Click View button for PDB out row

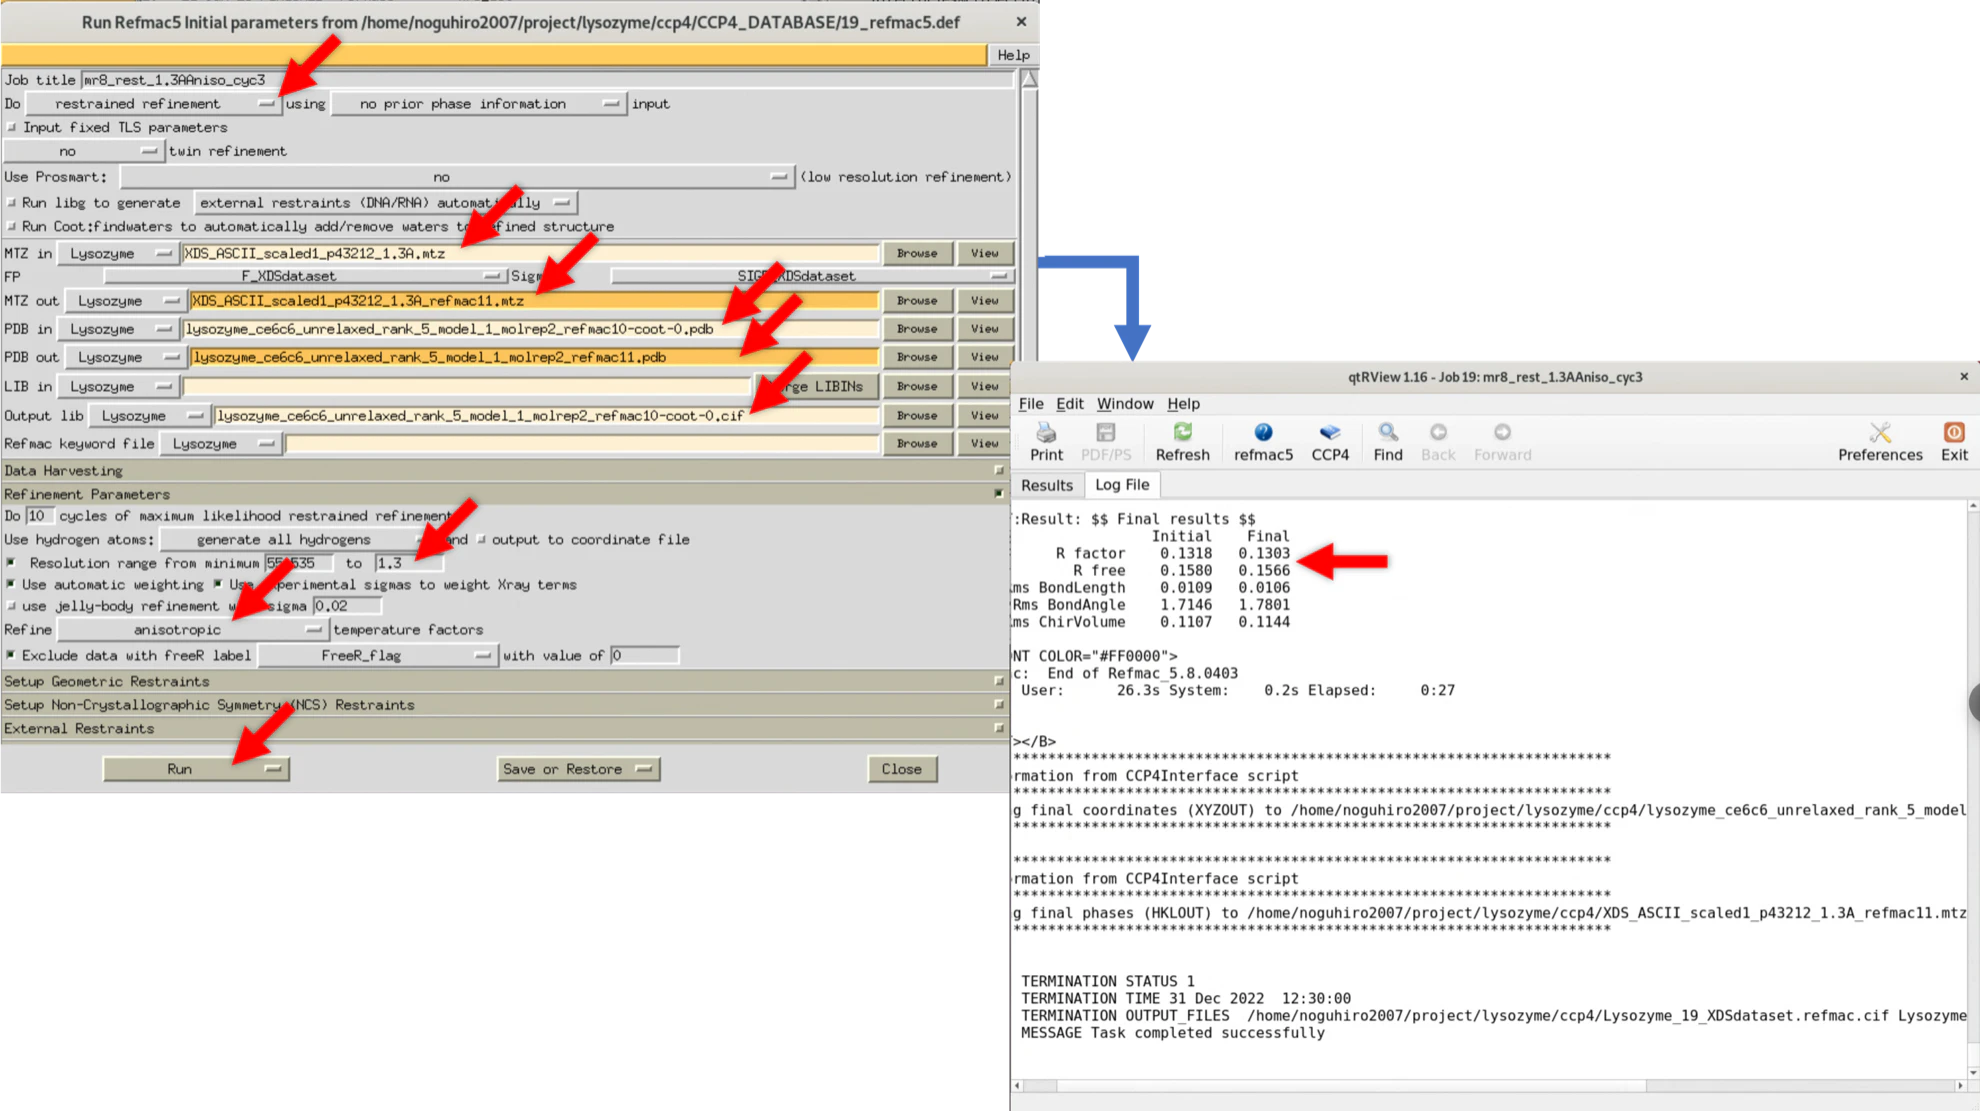(x=984, y=357)
